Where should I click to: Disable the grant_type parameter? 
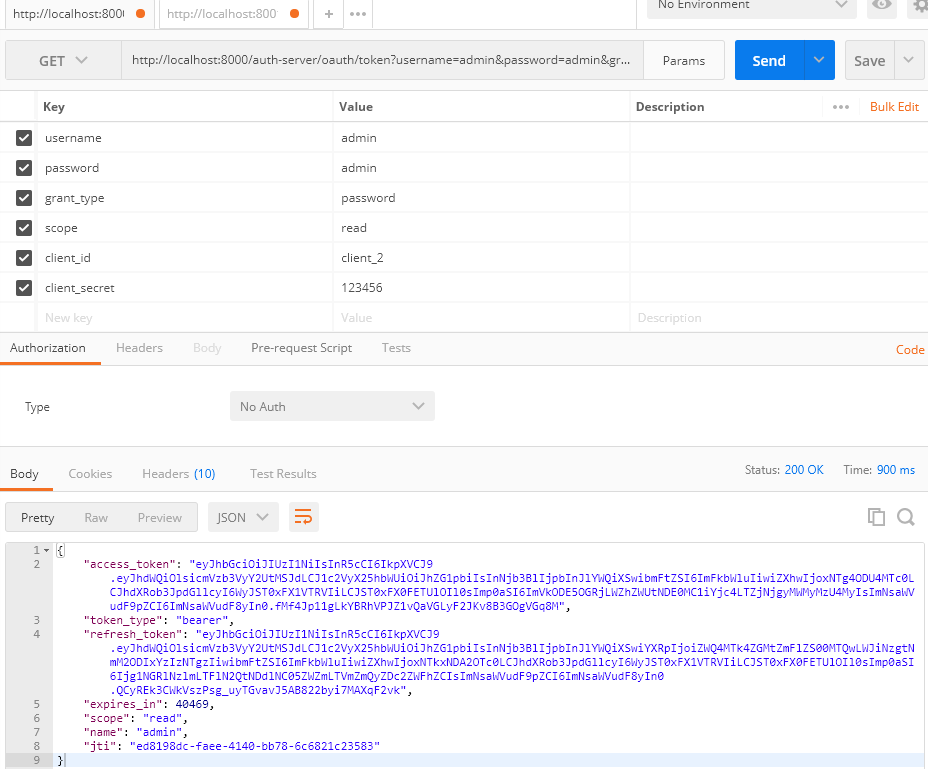point(24,198)
